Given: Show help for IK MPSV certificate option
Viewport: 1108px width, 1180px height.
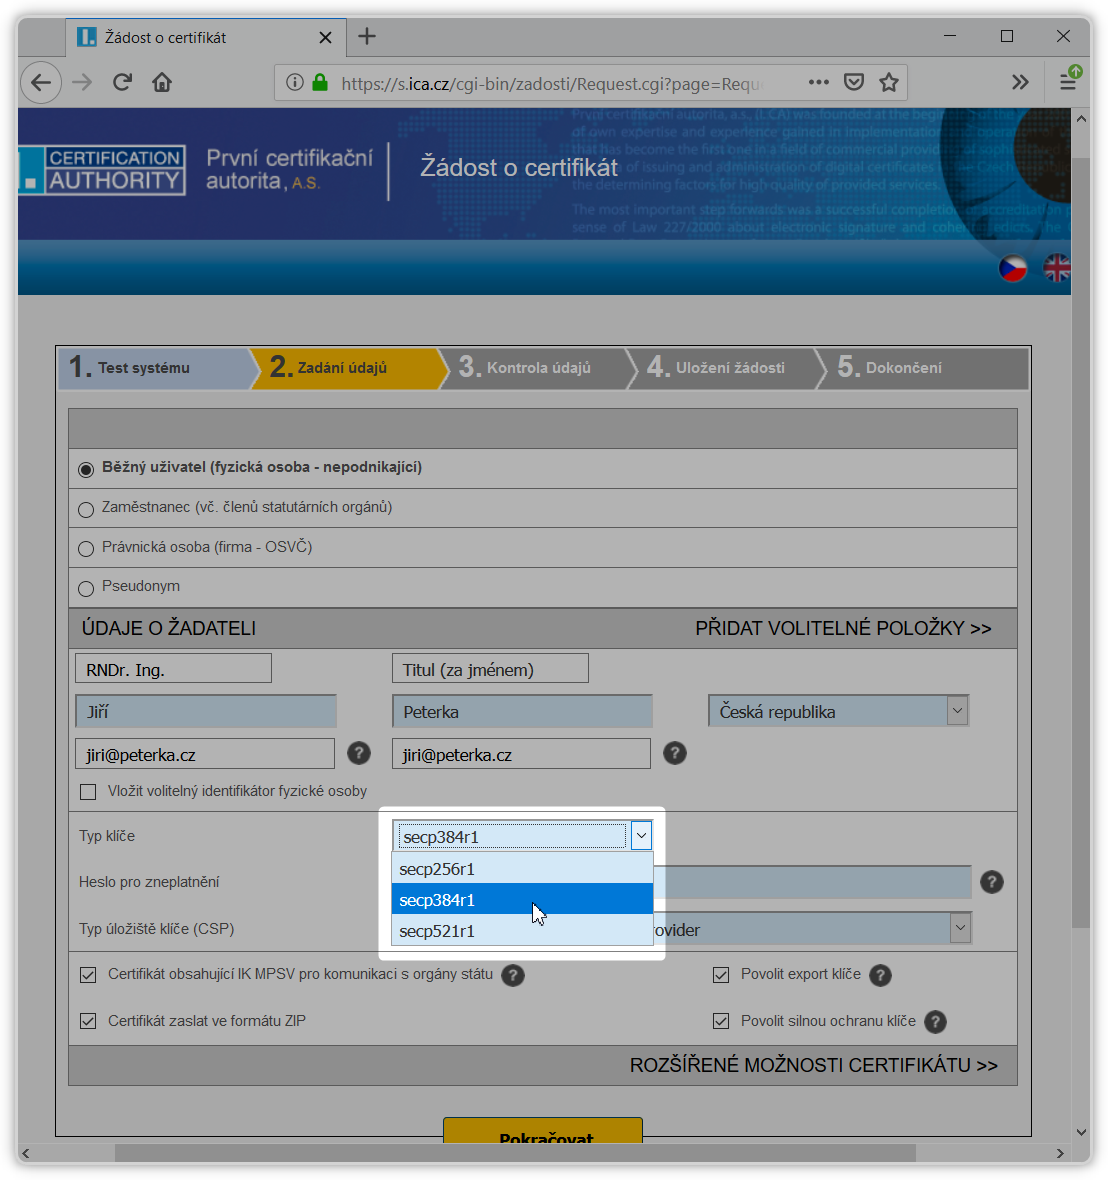Looking at the screenshot, I should tap(513, 975).
